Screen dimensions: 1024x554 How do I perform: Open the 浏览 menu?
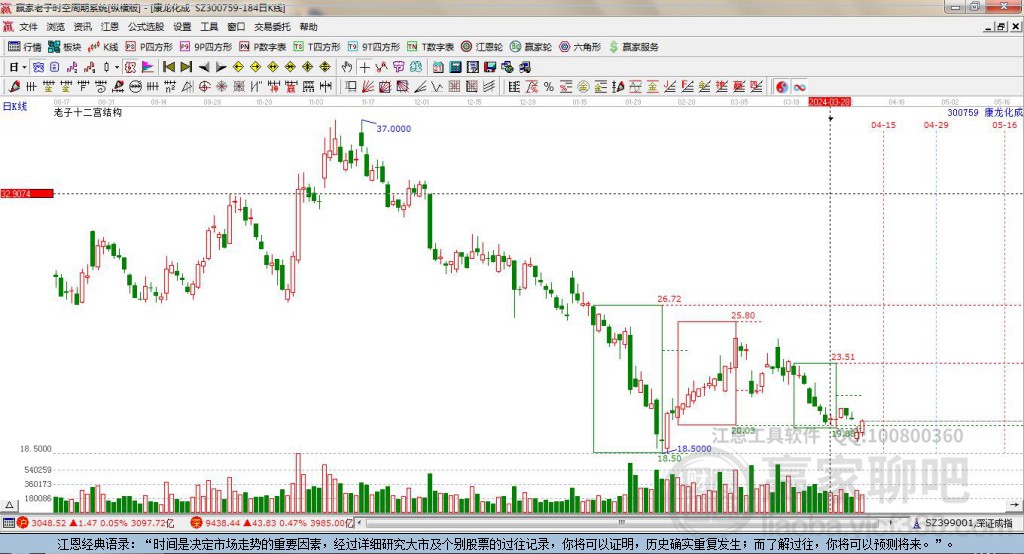56,27
